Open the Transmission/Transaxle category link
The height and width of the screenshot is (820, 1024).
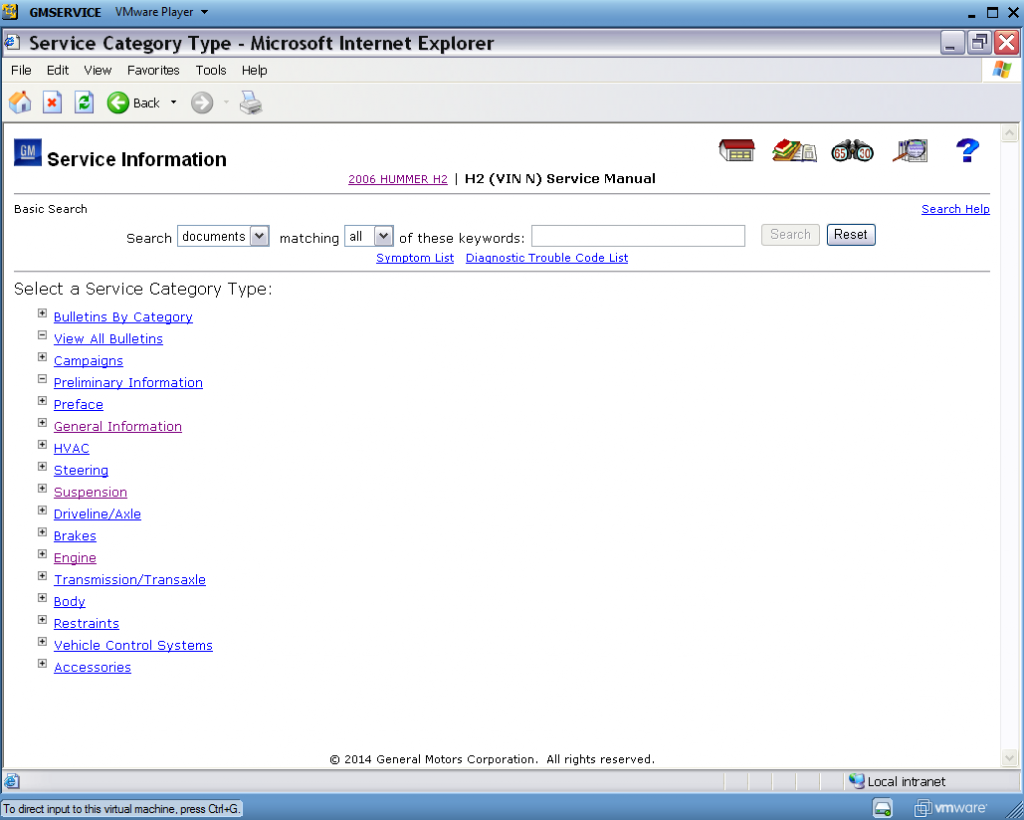pyautogui.click(x=130, y=580)
